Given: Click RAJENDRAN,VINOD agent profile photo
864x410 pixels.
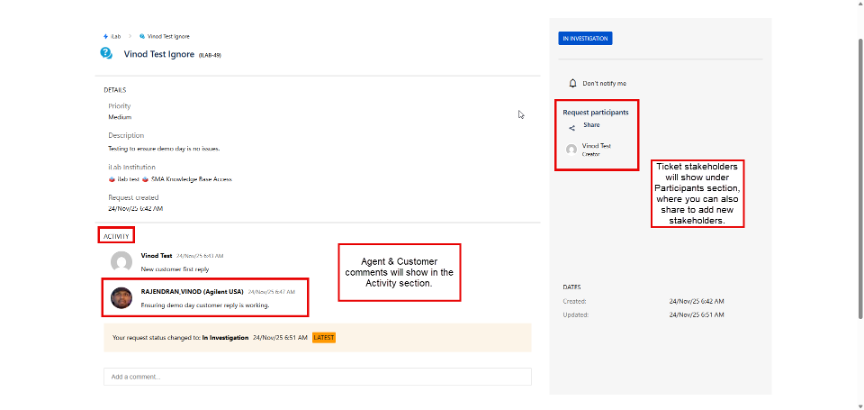Looking at the screenshot, I should point(122,297).
